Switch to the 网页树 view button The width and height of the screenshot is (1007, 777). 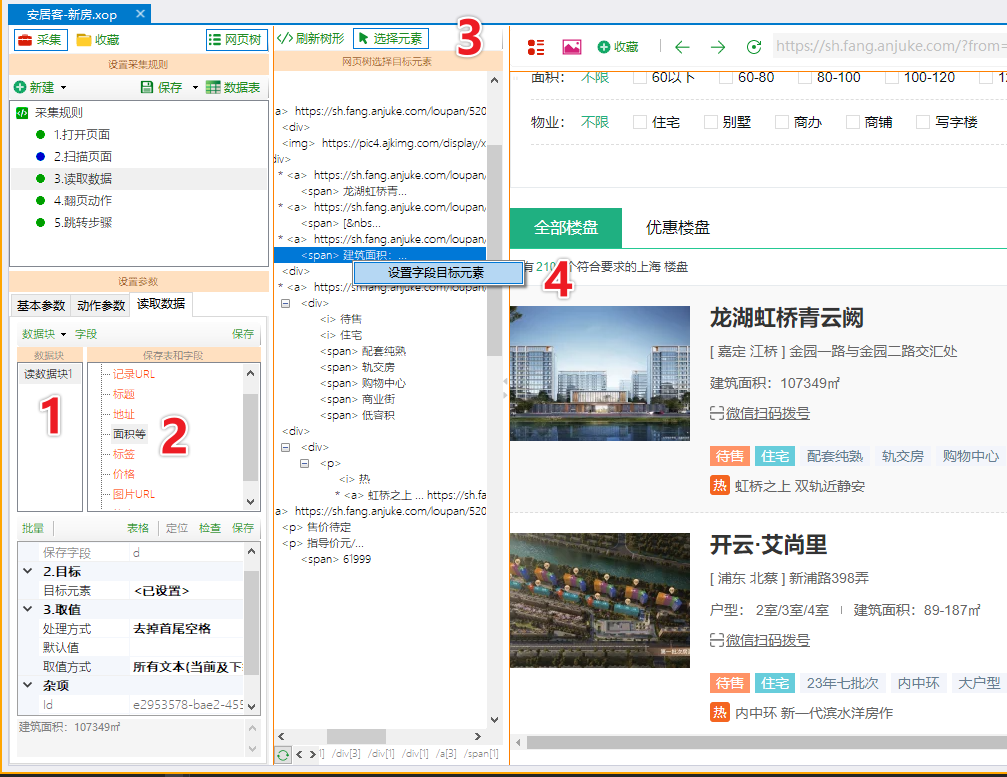pos(236,40)
